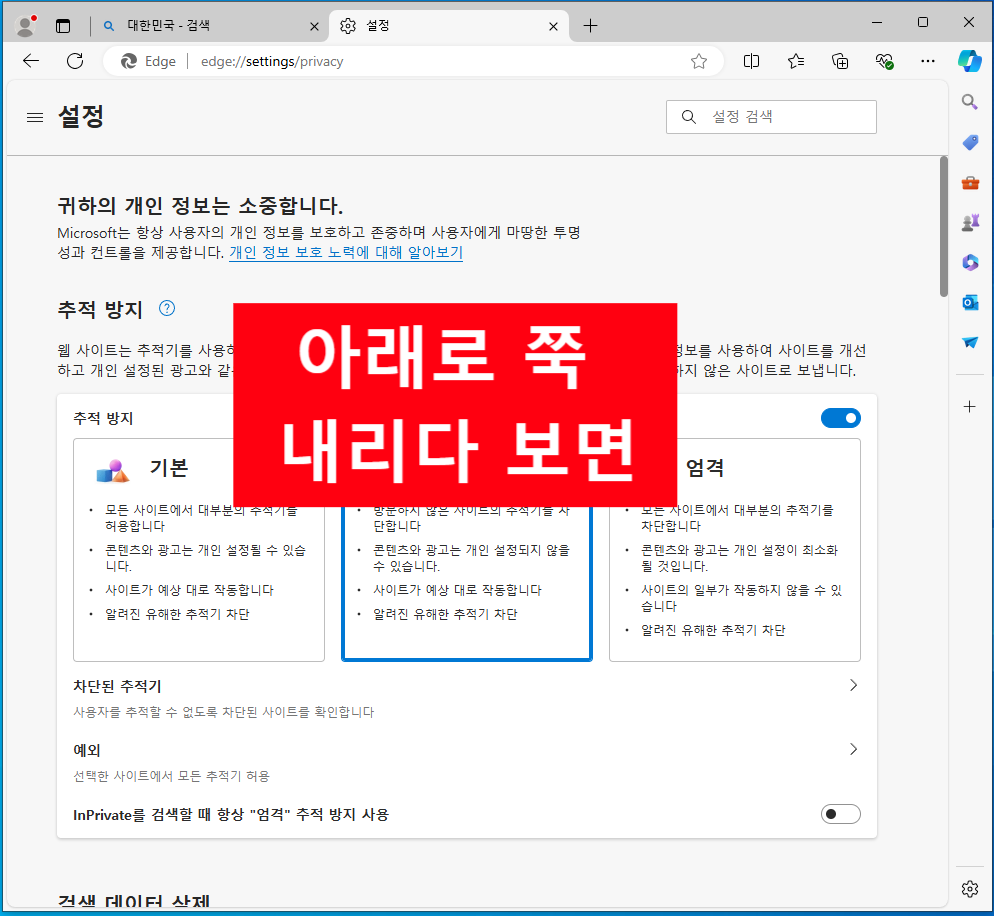Screen dimensions: 994x916
Task: Add this page to favorites star
Action: pos(699,61)
